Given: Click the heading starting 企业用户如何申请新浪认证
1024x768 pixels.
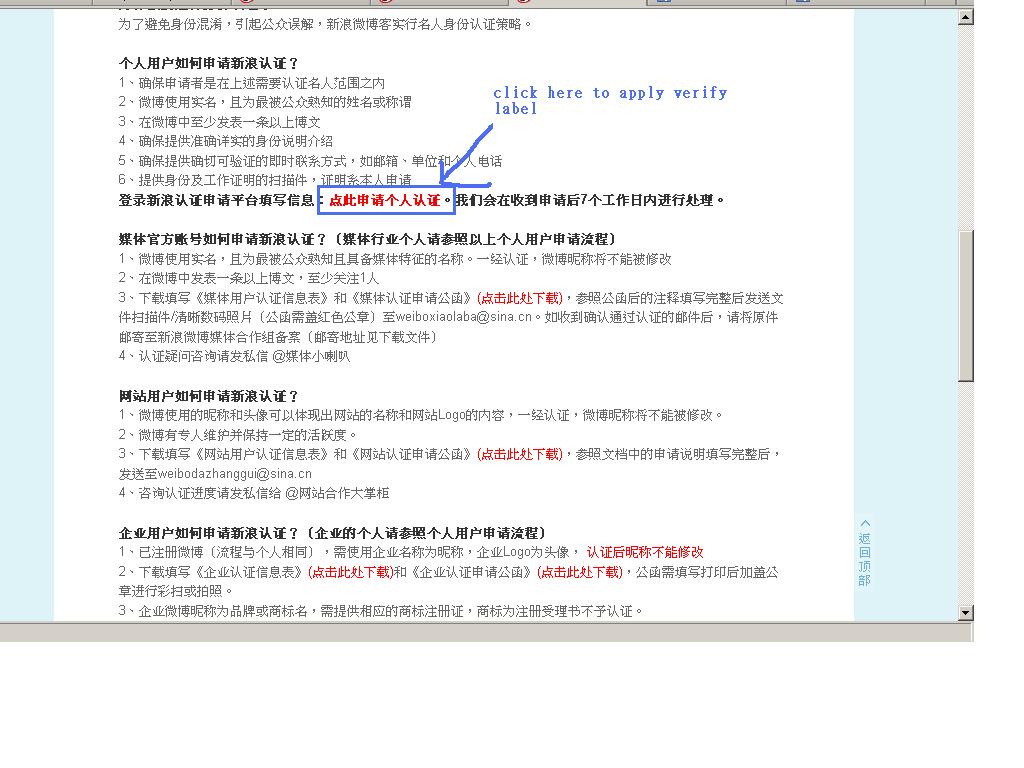Looking at the screenshot, I should click(333, 533).
